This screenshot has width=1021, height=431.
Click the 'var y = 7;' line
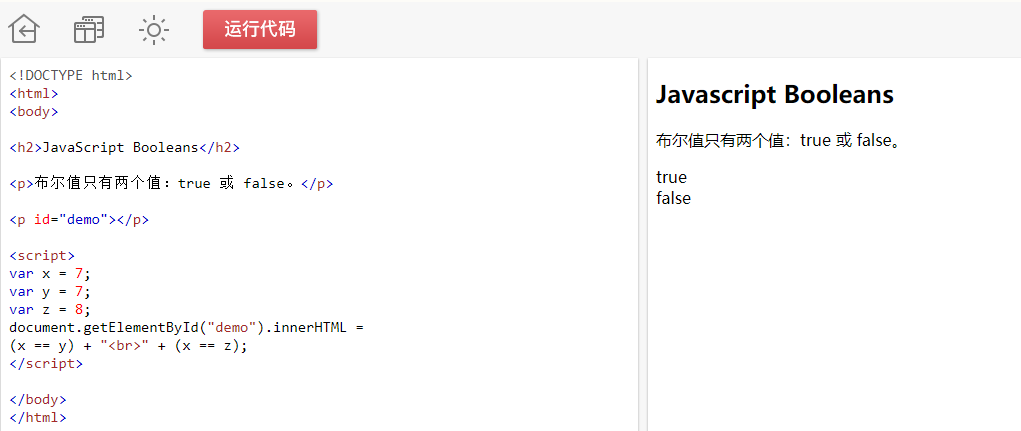click(50, 292)
